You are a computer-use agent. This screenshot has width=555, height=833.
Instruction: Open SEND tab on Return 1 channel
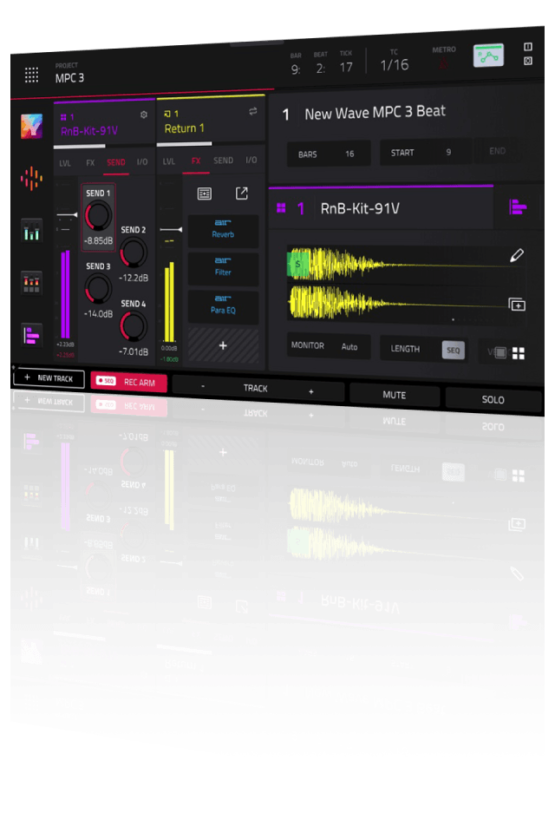pyautogui.click(x=223, y=160)
